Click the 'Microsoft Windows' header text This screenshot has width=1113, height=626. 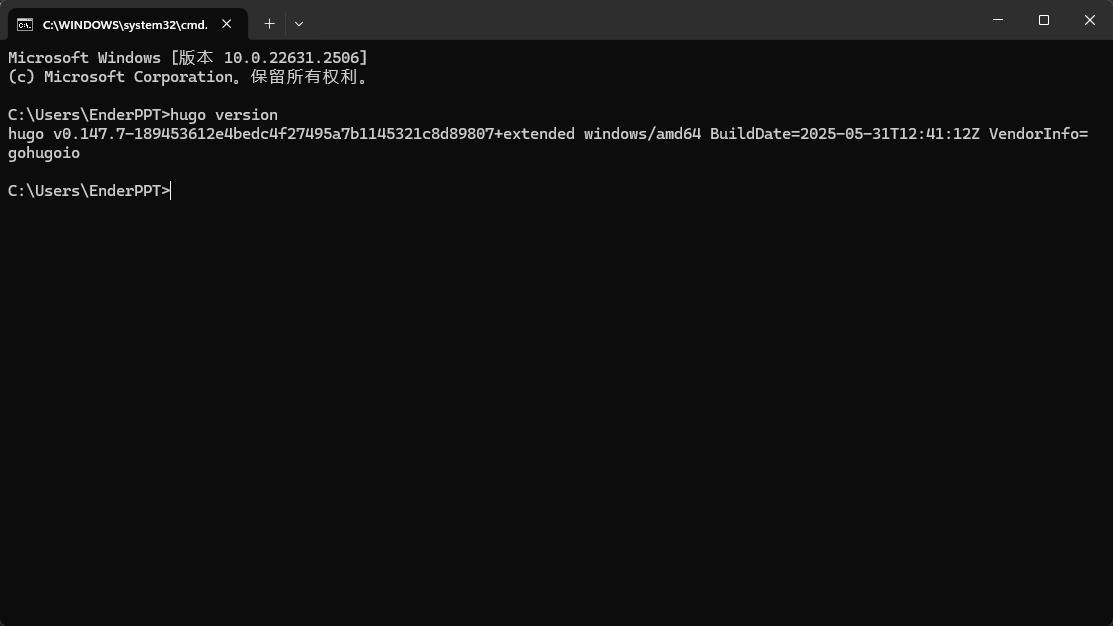[x=84, y=58]
